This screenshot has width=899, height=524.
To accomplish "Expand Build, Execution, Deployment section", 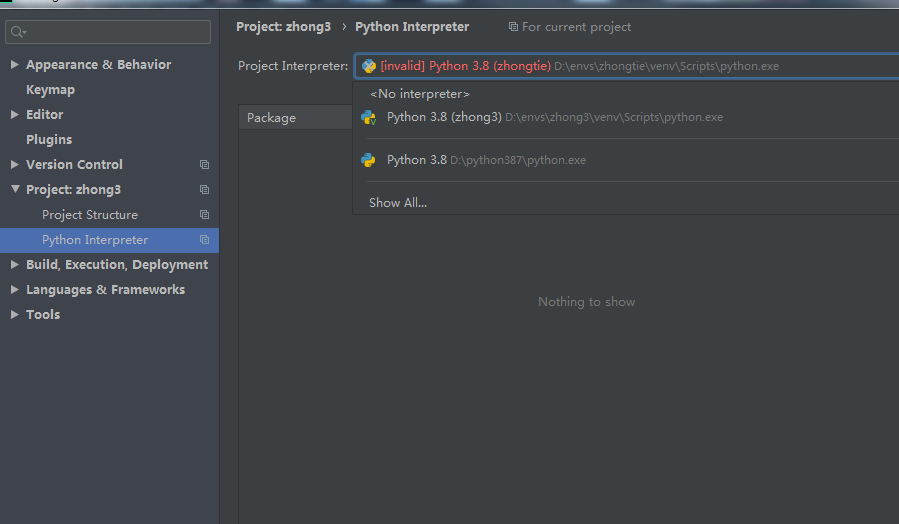I will (14, 265).
